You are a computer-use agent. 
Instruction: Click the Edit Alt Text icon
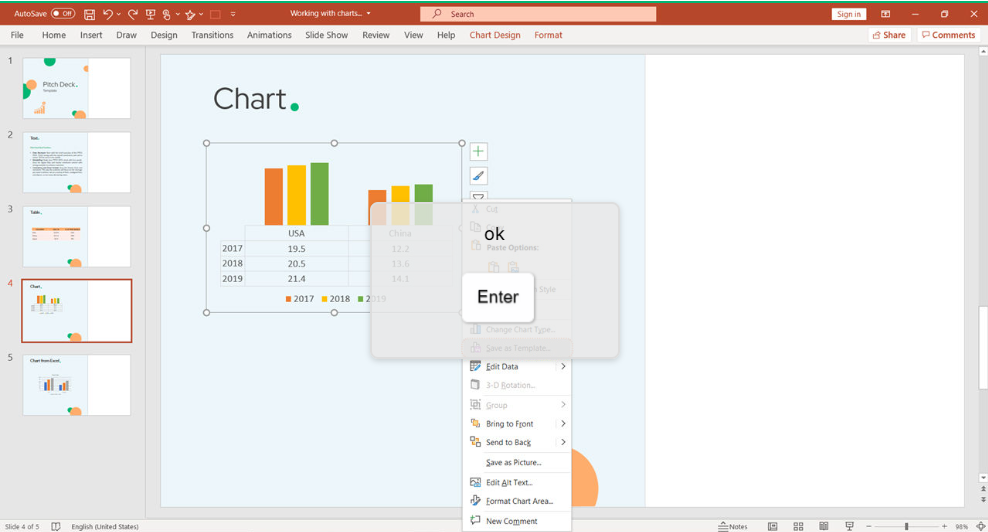475,482
